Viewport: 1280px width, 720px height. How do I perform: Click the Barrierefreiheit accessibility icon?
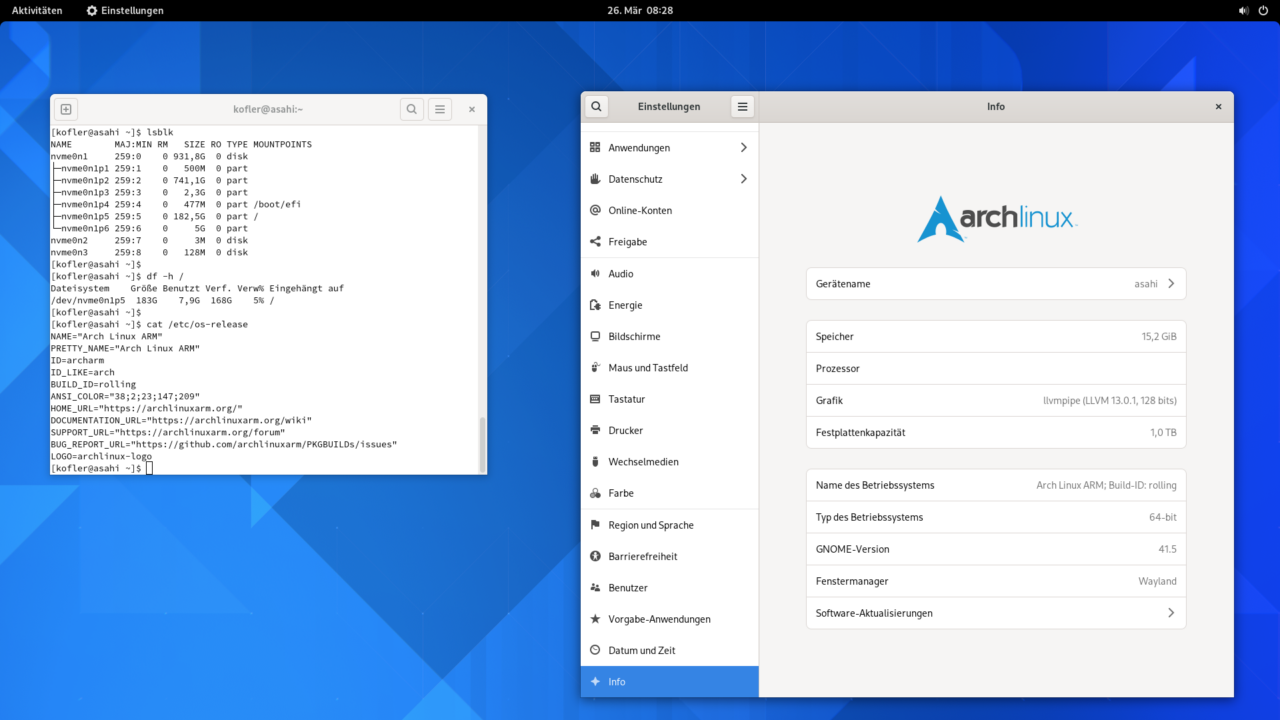(x=596, y=556)
